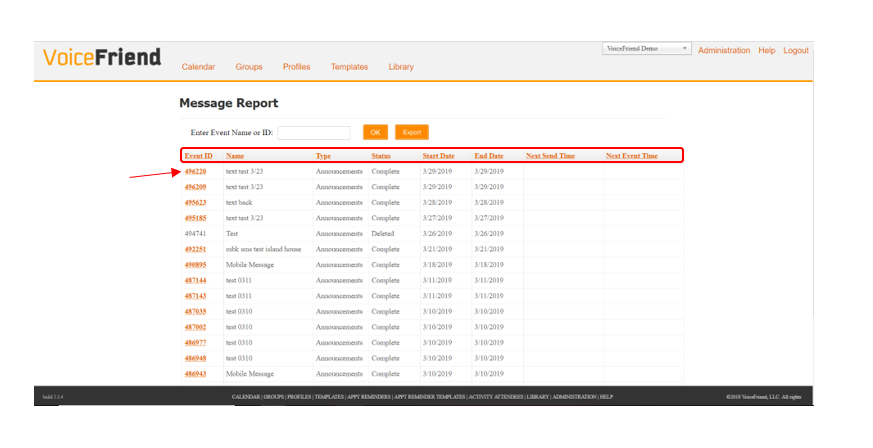Open APPT REMINDERS in the footer

369,397
